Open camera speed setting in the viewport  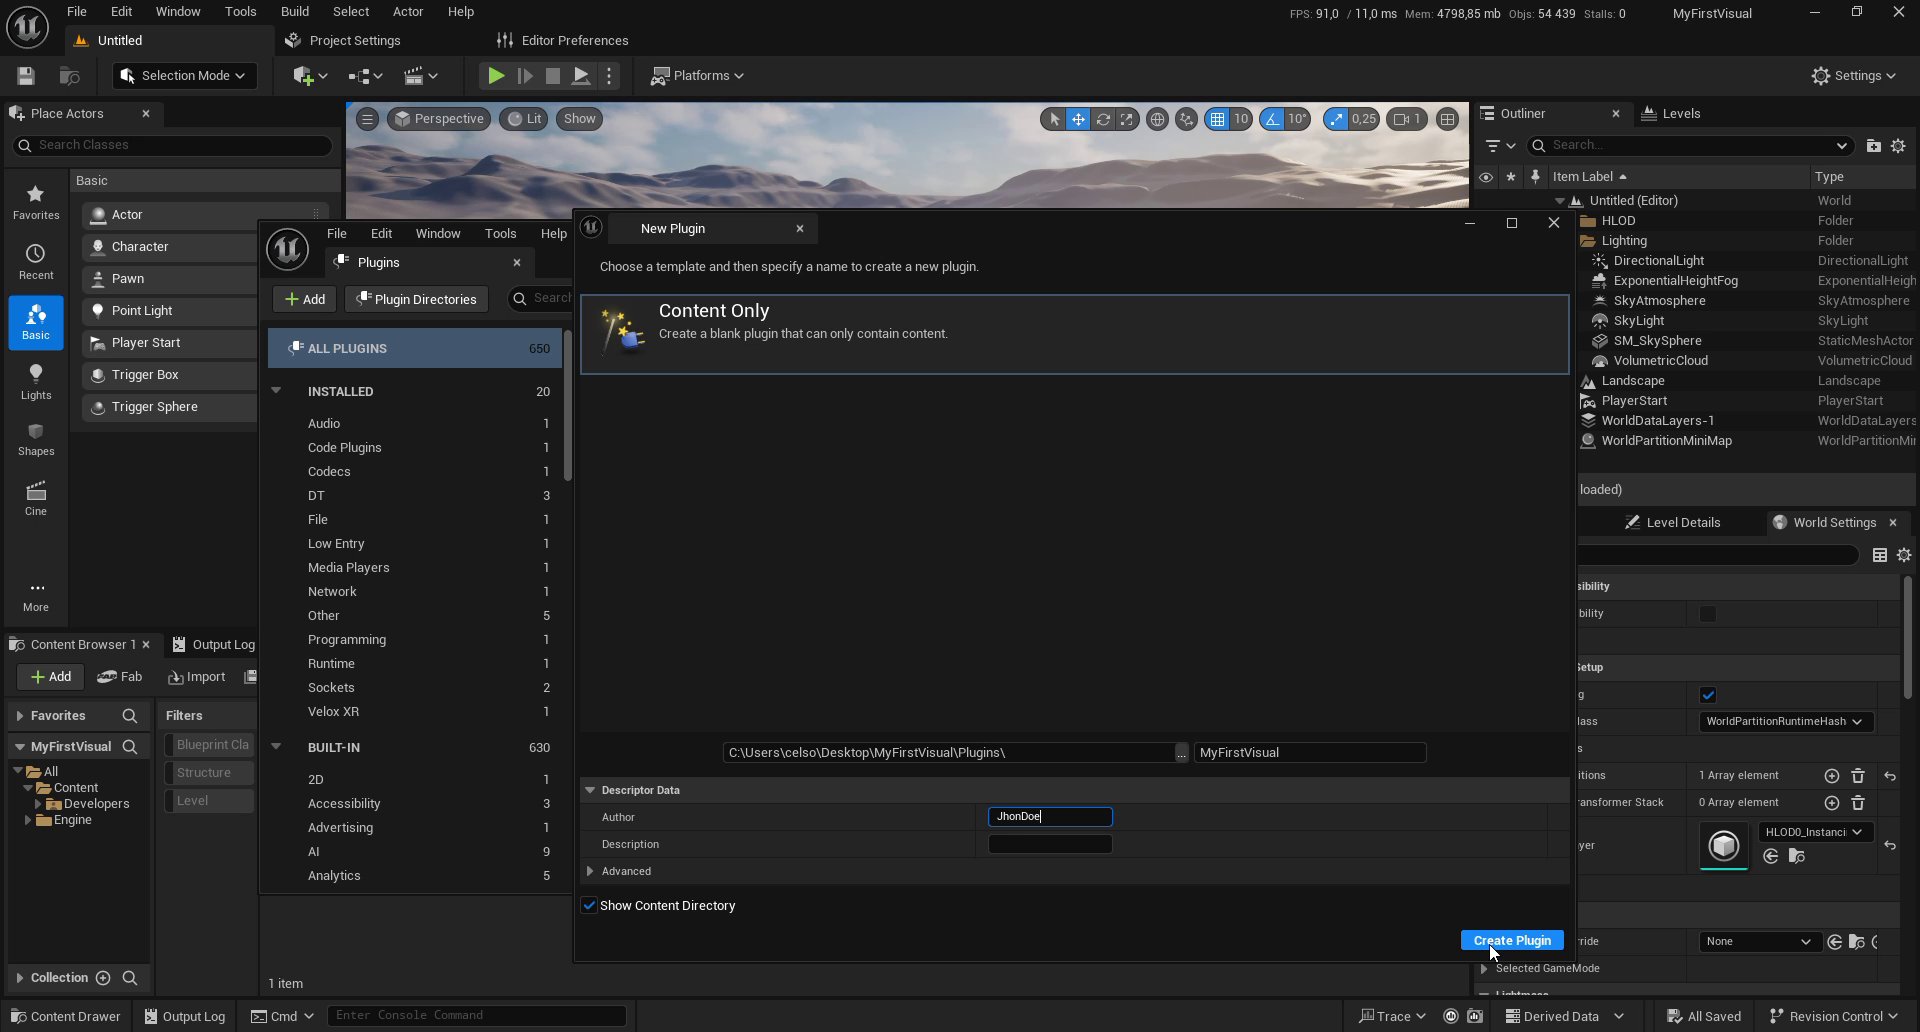(x=1407, y=119)
